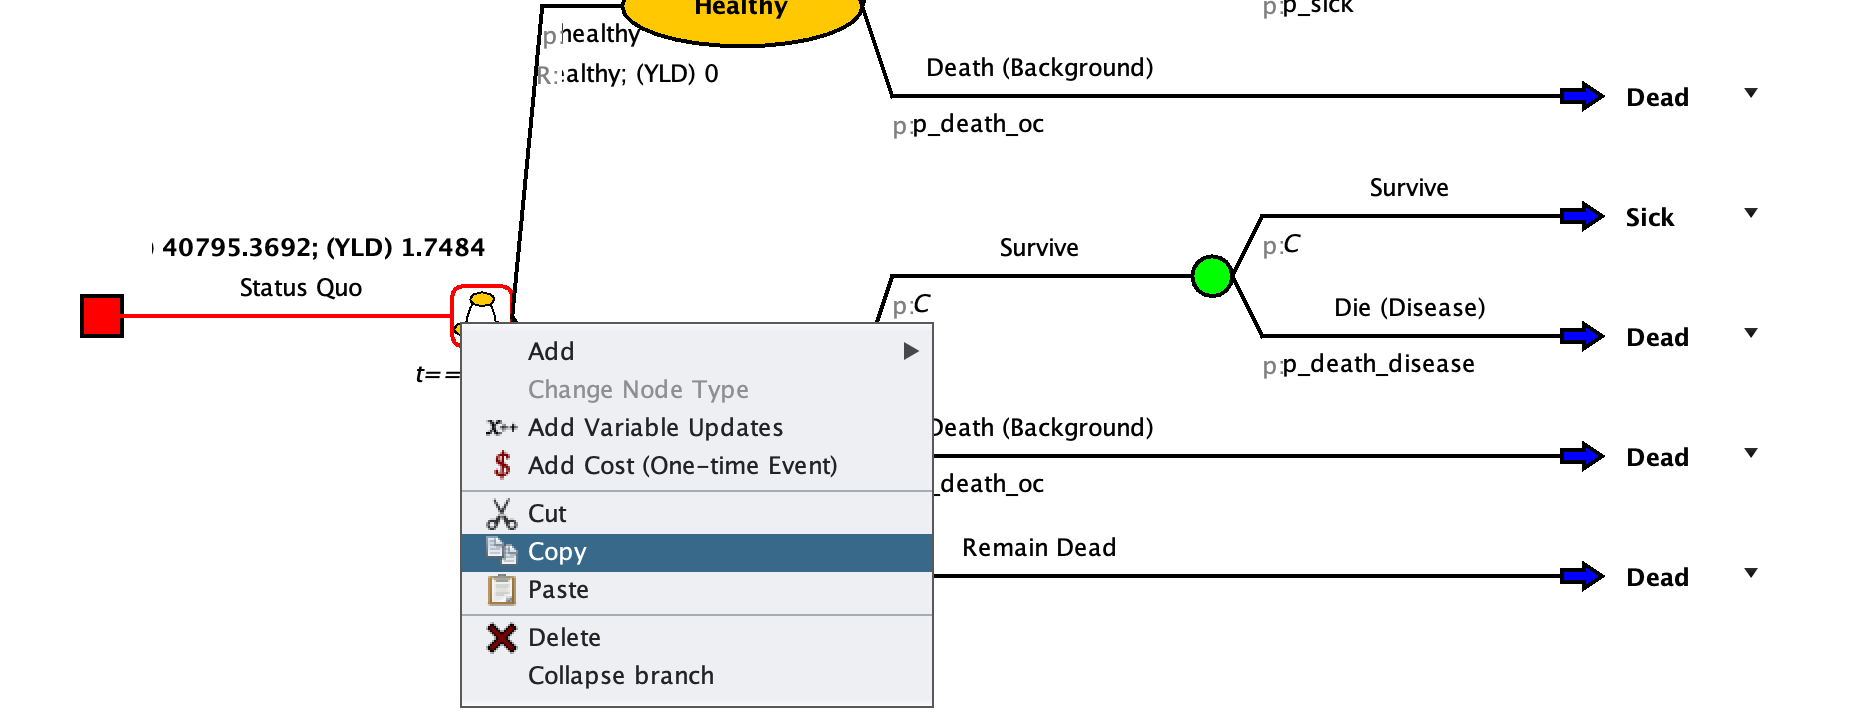Click the p_death_disease probability text
This screenshot has width=1850, height=726.
1378,364
